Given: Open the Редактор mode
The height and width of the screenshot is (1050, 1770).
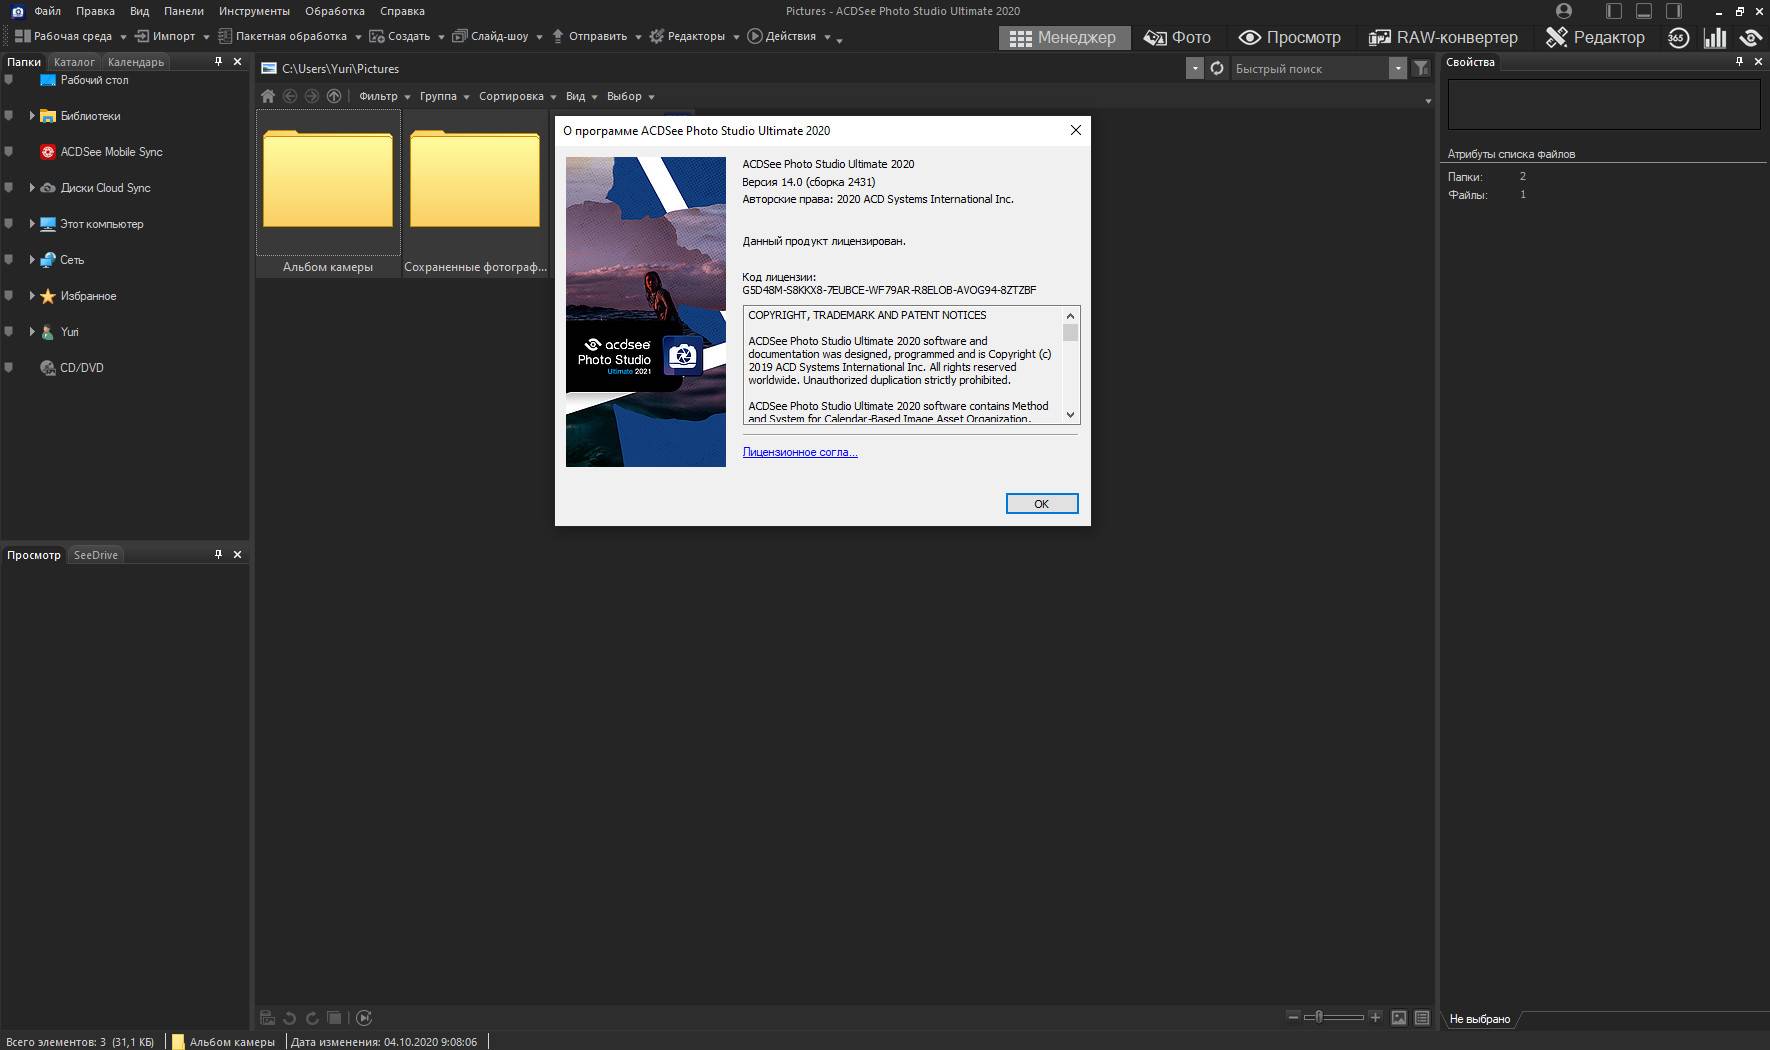Looking at the screenshot, I should coord(1595,37).
